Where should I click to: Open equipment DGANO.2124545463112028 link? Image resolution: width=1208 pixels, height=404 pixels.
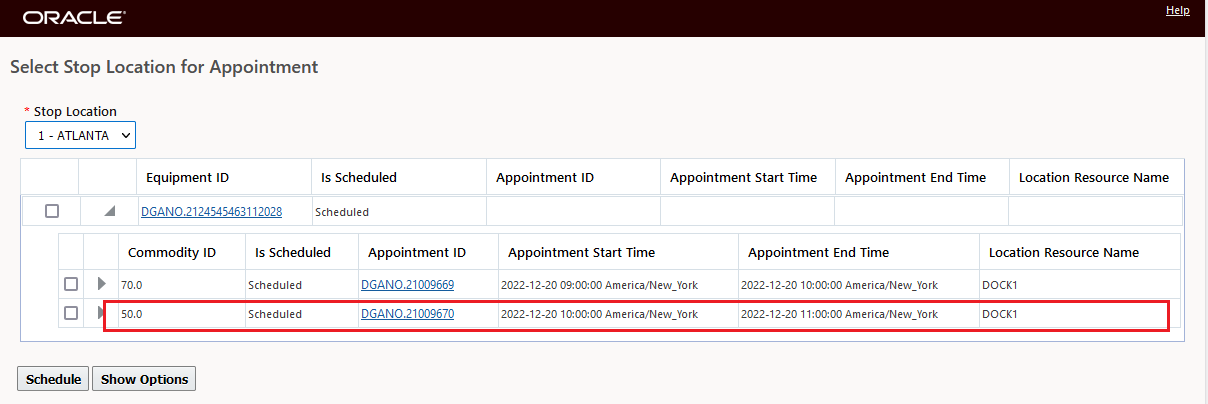click(x=211, y=212)
